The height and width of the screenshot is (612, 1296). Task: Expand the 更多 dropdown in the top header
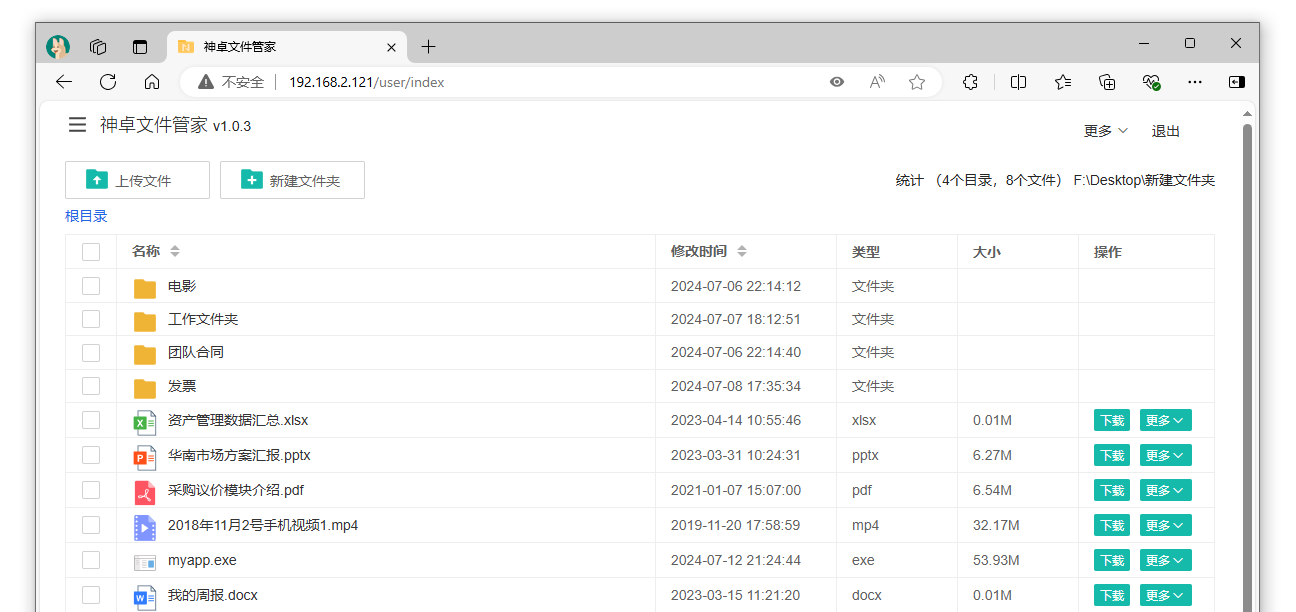tap(1105, 131)
